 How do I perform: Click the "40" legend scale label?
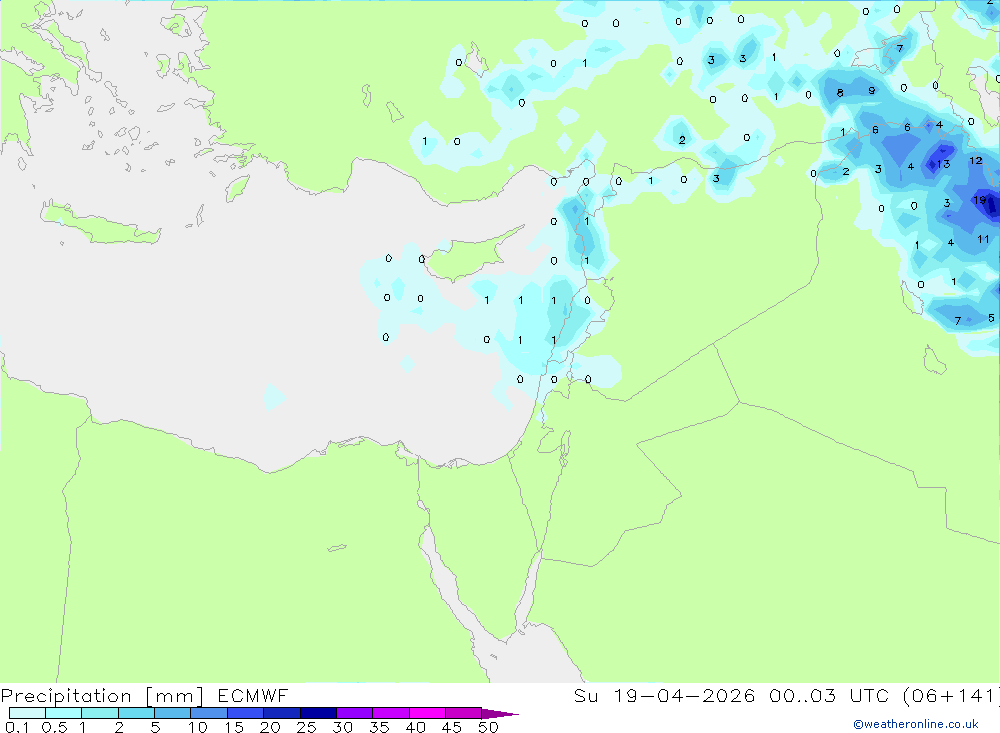(x=415, y=727)
